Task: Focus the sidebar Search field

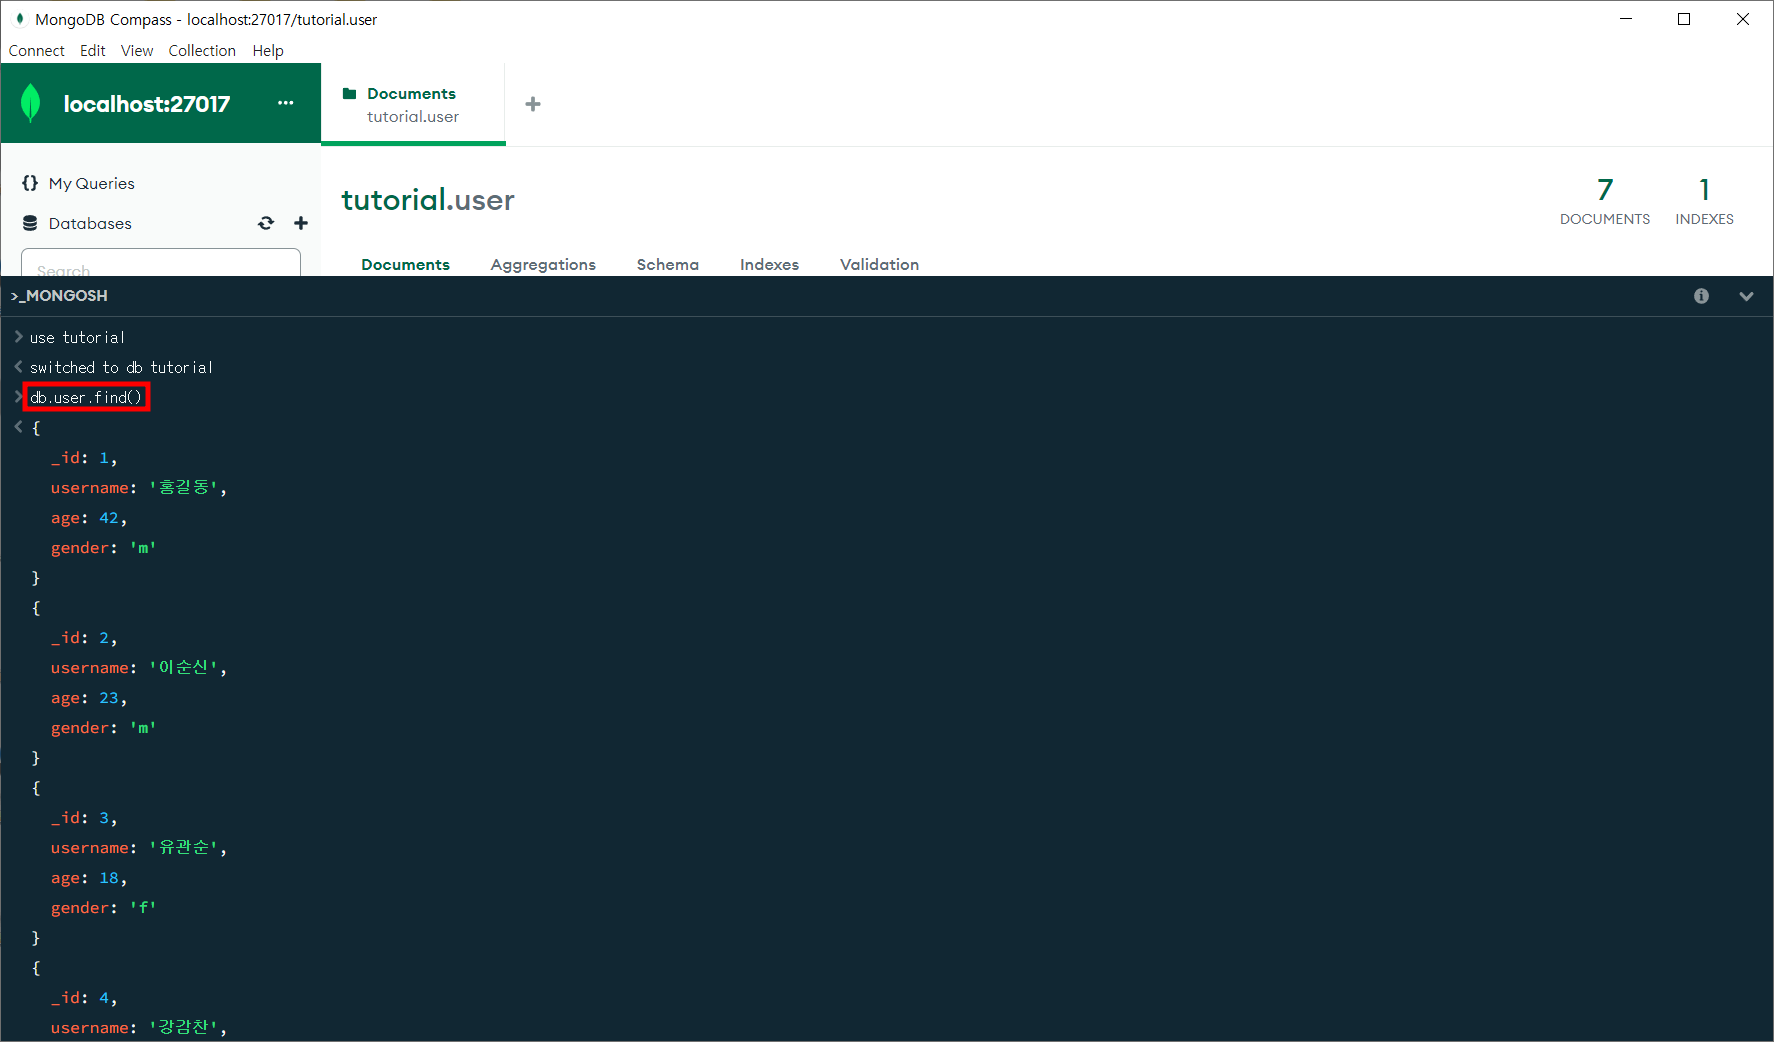Action: (x=161, y=262)
